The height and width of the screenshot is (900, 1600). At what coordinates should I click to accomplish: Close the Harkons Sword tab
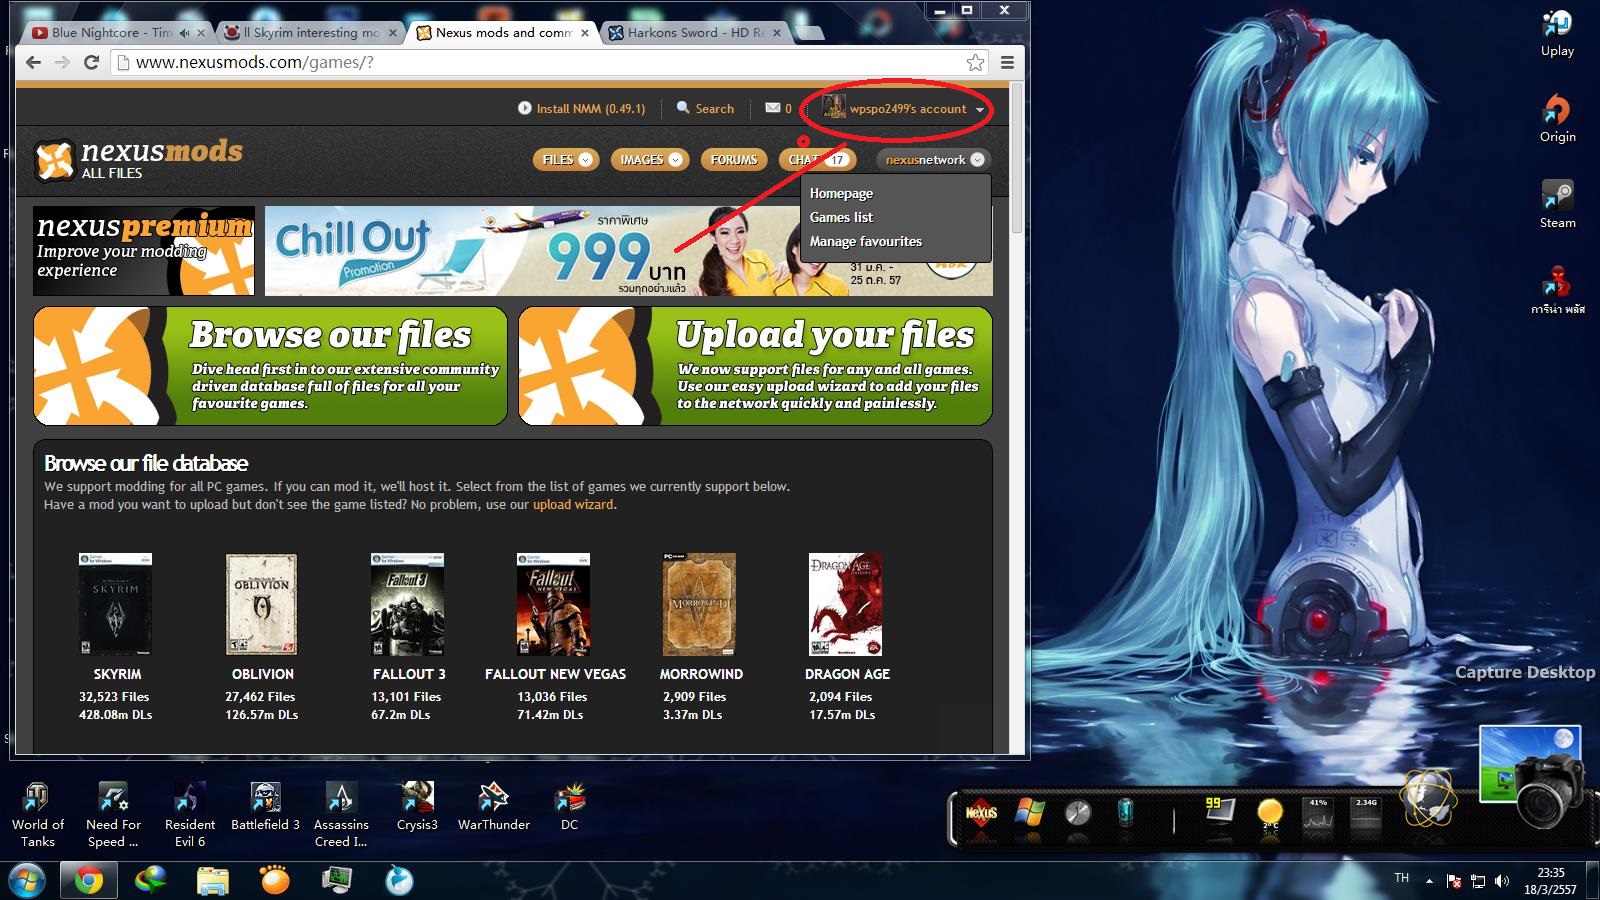pyautogui.click(x=777, y=33)
